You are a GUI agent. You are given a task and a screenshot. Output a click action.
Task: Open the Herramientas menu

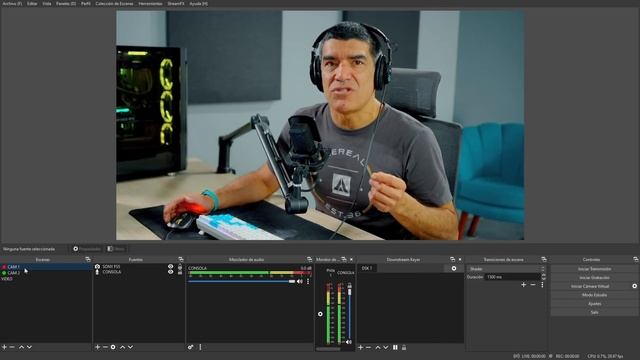click(150, 3)
